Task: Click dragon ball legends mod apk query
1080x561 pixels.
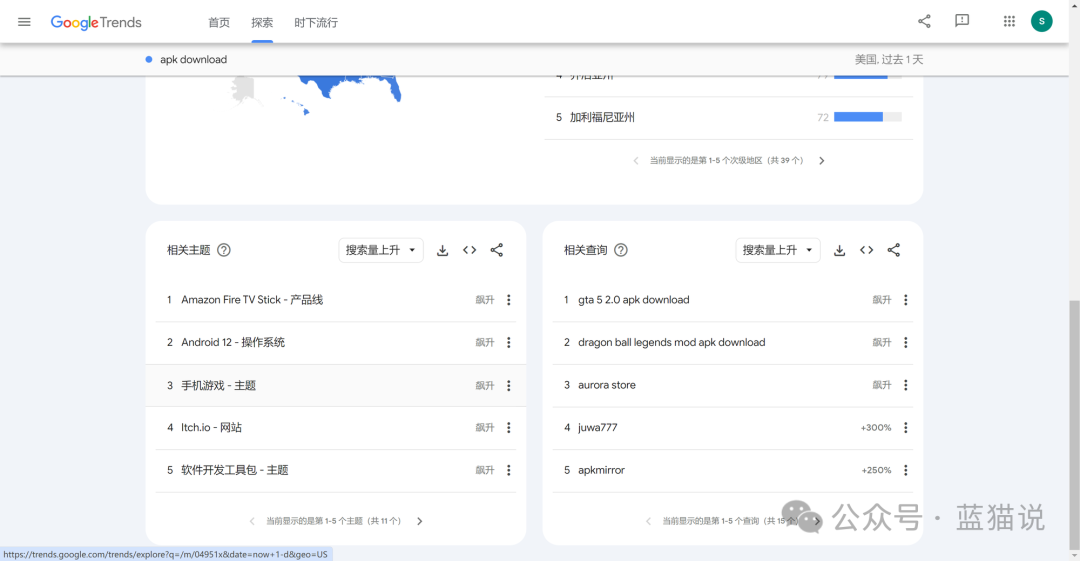Action: [672, 343]
